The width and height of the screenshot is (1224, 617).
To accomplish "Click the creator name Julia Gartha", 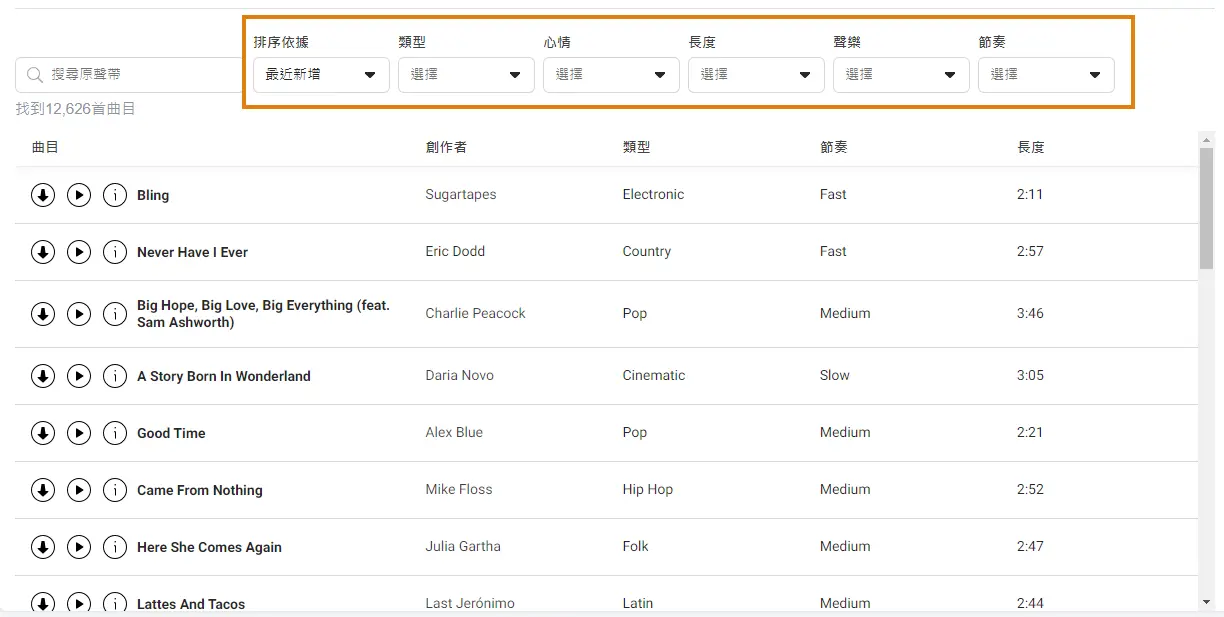I will 463,546.
